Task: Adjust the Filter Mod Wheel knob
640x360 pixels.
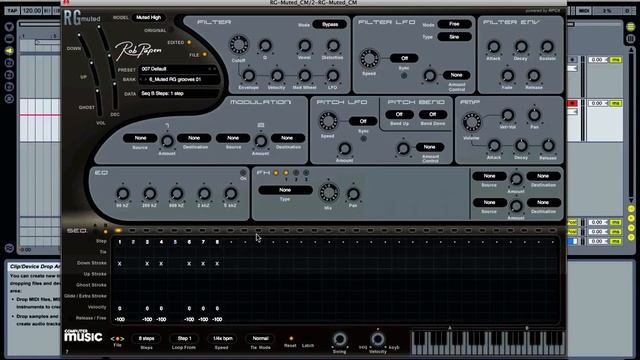Action: pyautogui.click(x=304, y=76)
